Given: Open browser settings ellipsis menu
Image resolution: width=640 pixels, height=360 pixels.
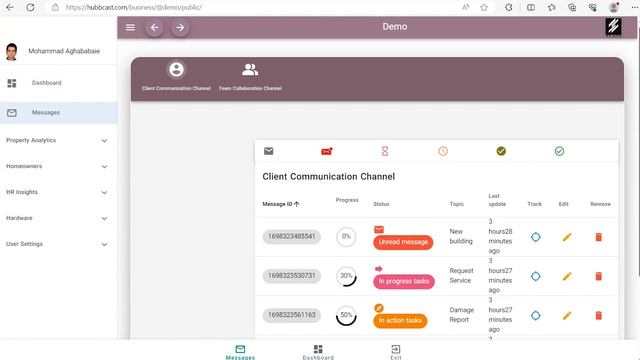Looking at the screenshot, I should 634,7.
